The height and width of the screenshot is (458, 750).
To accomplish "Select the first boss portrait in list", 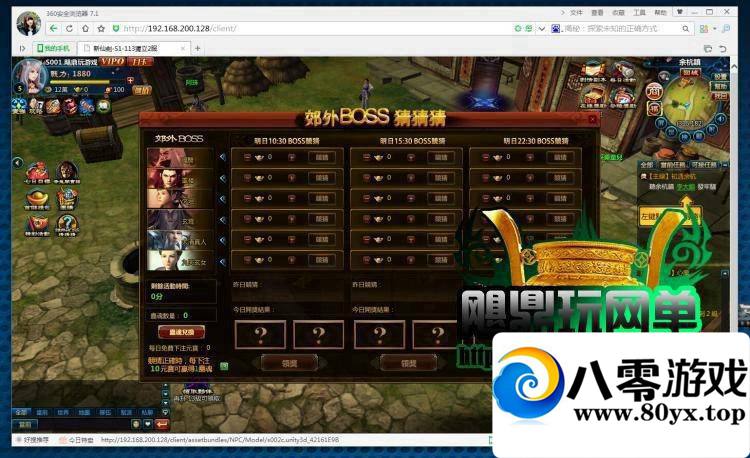I will [180, 158].
